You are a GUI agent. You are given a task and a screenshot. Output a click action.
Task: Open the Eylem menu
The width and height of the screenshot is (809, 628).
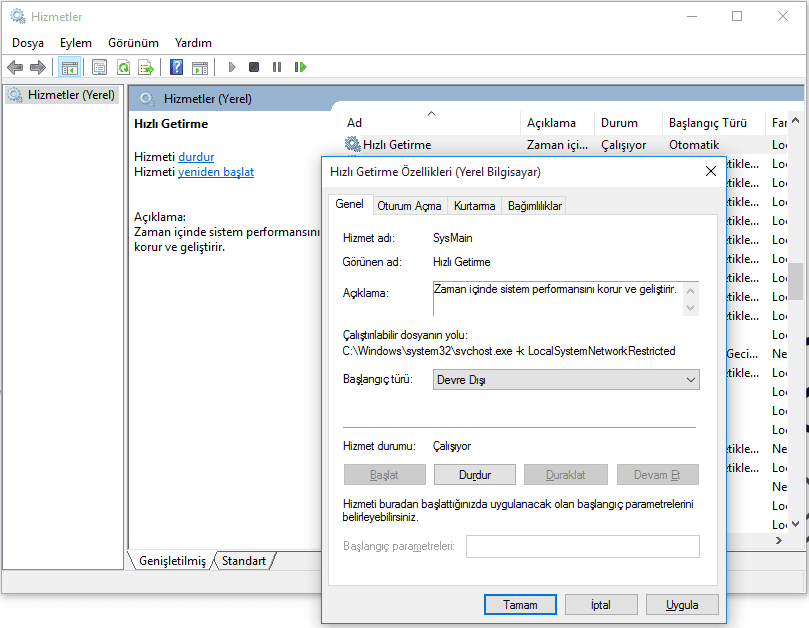point(76,43)
